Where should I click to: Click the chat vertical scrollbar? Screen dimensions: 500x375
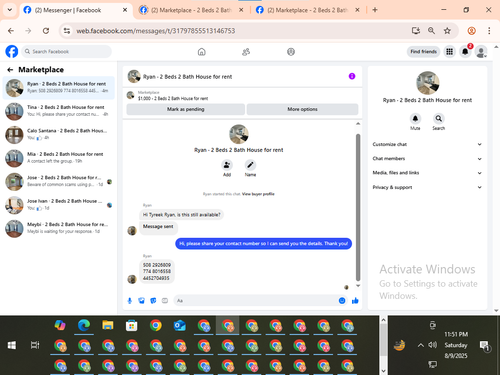pos(358,207)
